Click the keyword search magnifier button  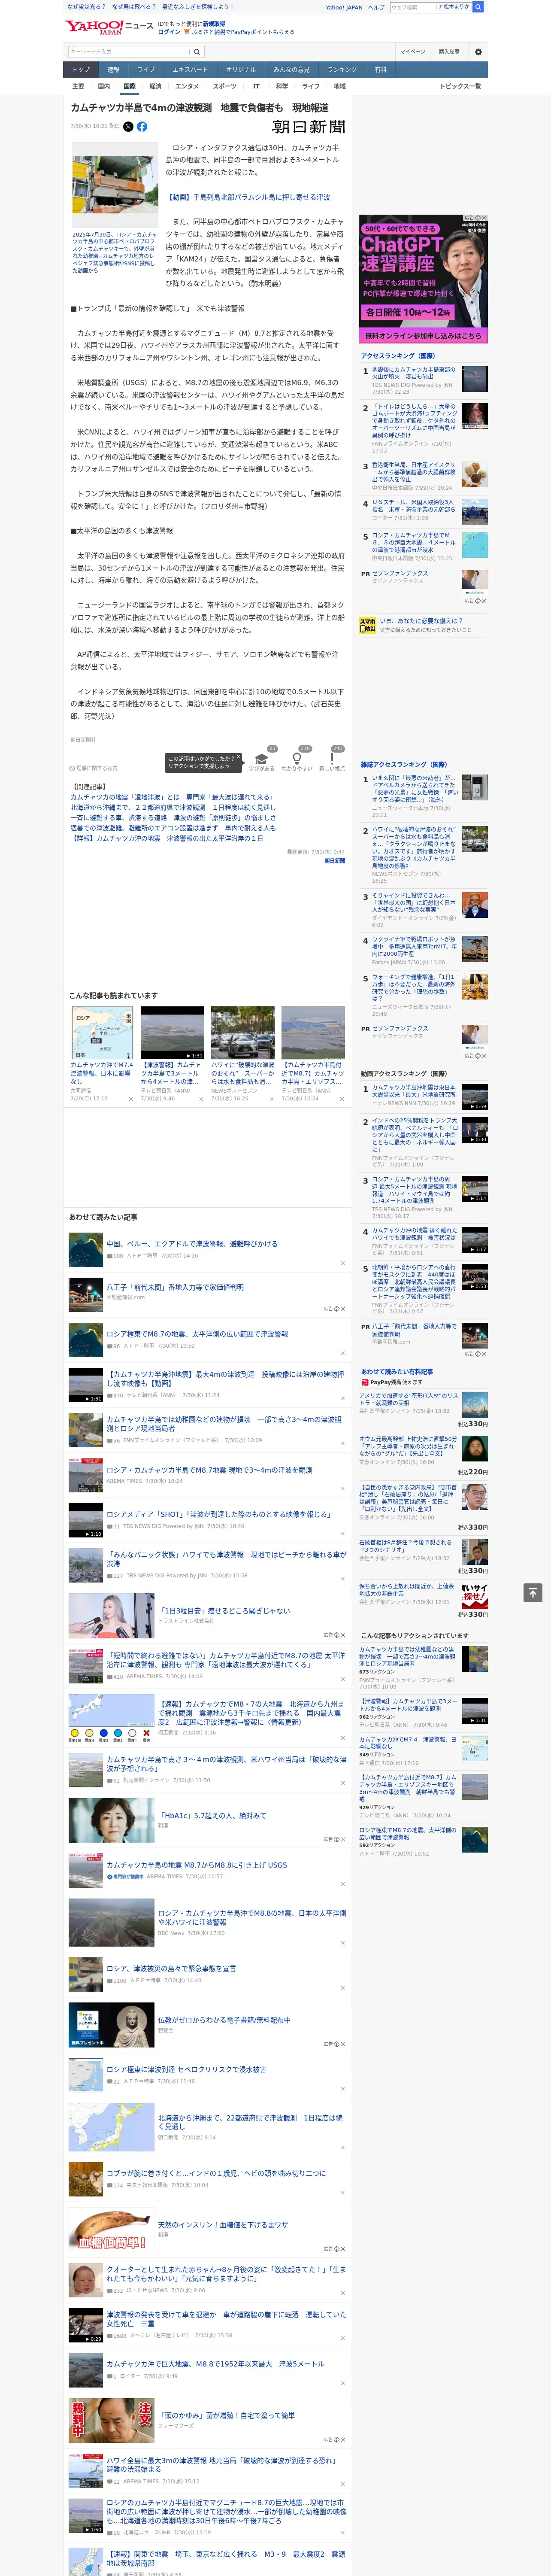pos(197,52)
